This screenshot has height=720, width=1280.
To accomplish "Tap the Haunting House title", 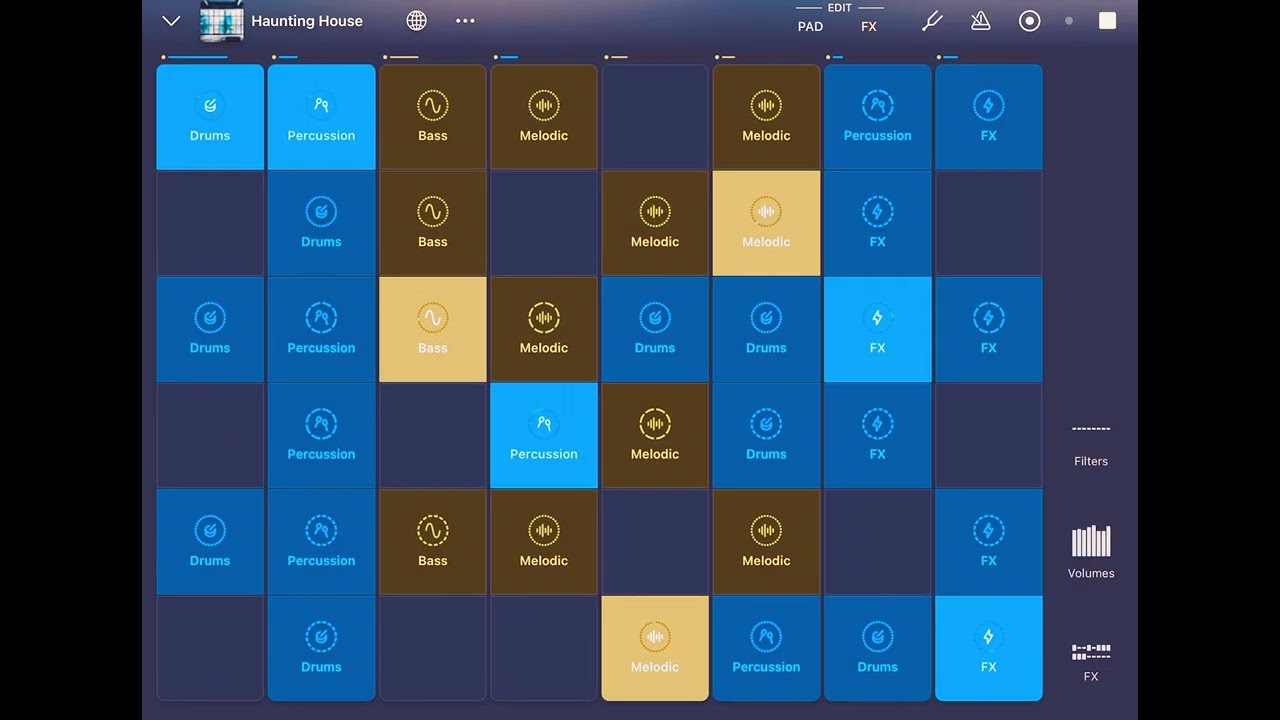I will [307, 21].
